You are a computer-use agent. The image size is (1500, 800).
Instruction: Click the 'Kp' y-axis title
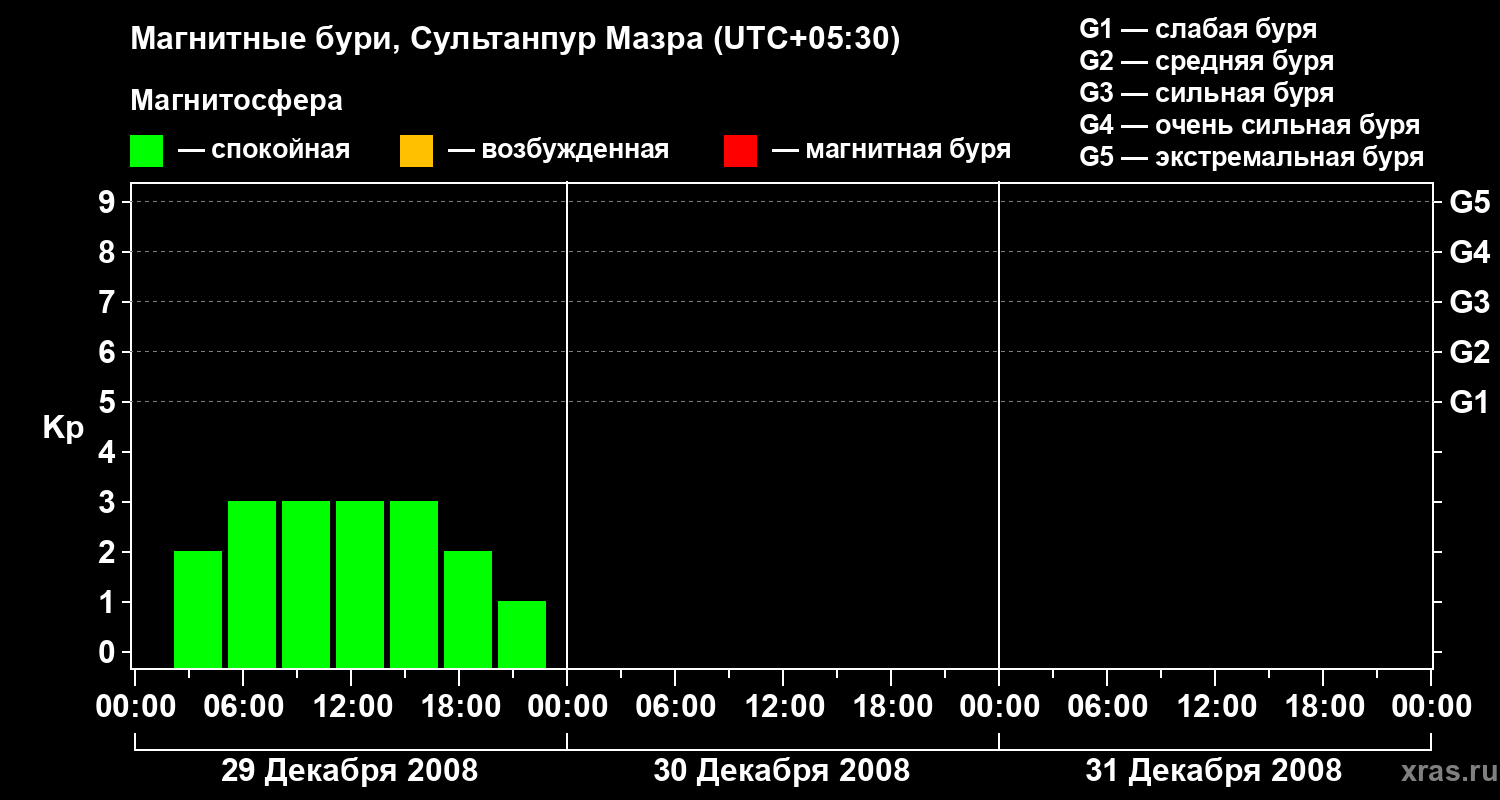click(x=64, y=428)
